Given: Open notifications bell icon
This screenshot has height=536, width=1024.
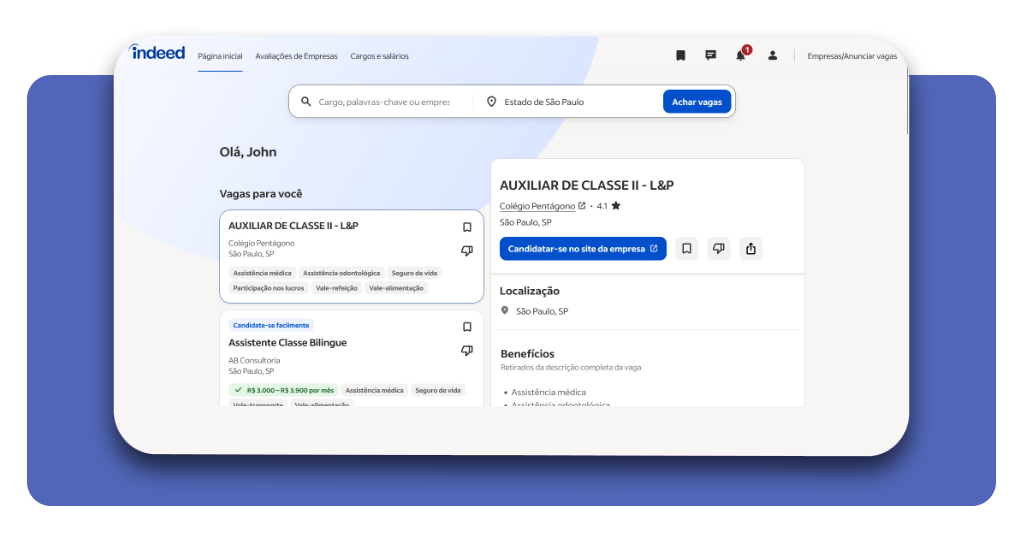Looking at the screenshot, I should click(x=741, y=55).
